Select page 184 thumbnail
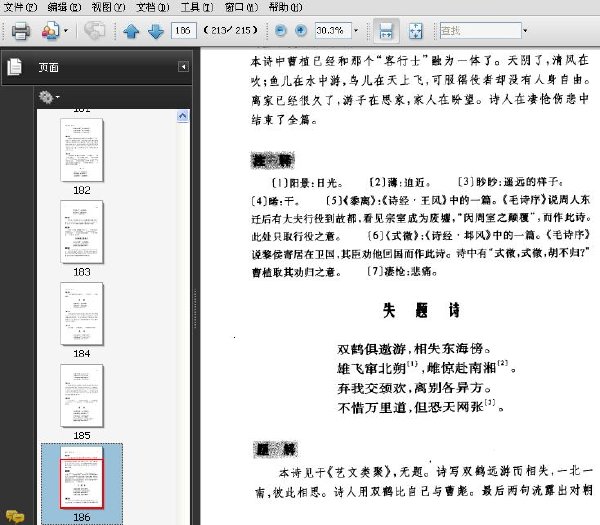 (x=82, y=314)
